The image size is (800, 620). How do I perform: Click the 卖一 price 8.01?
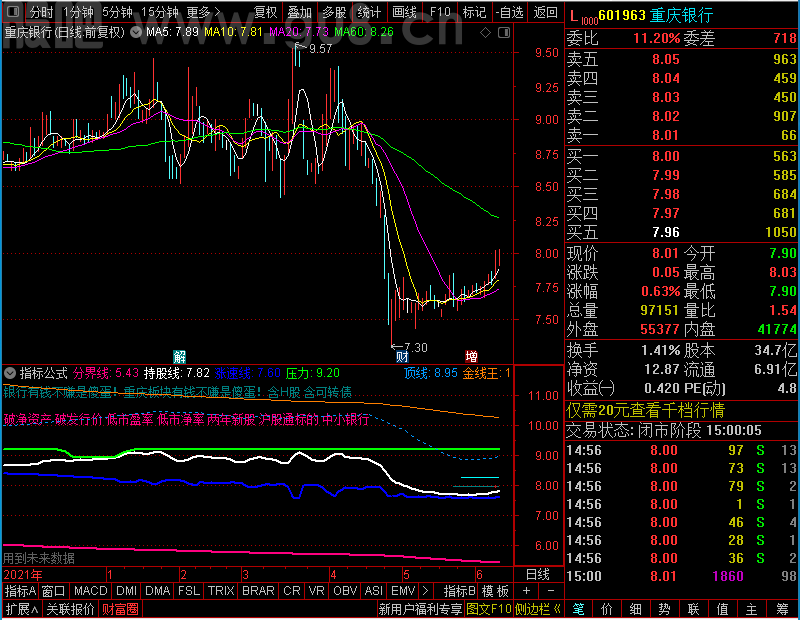665,135
